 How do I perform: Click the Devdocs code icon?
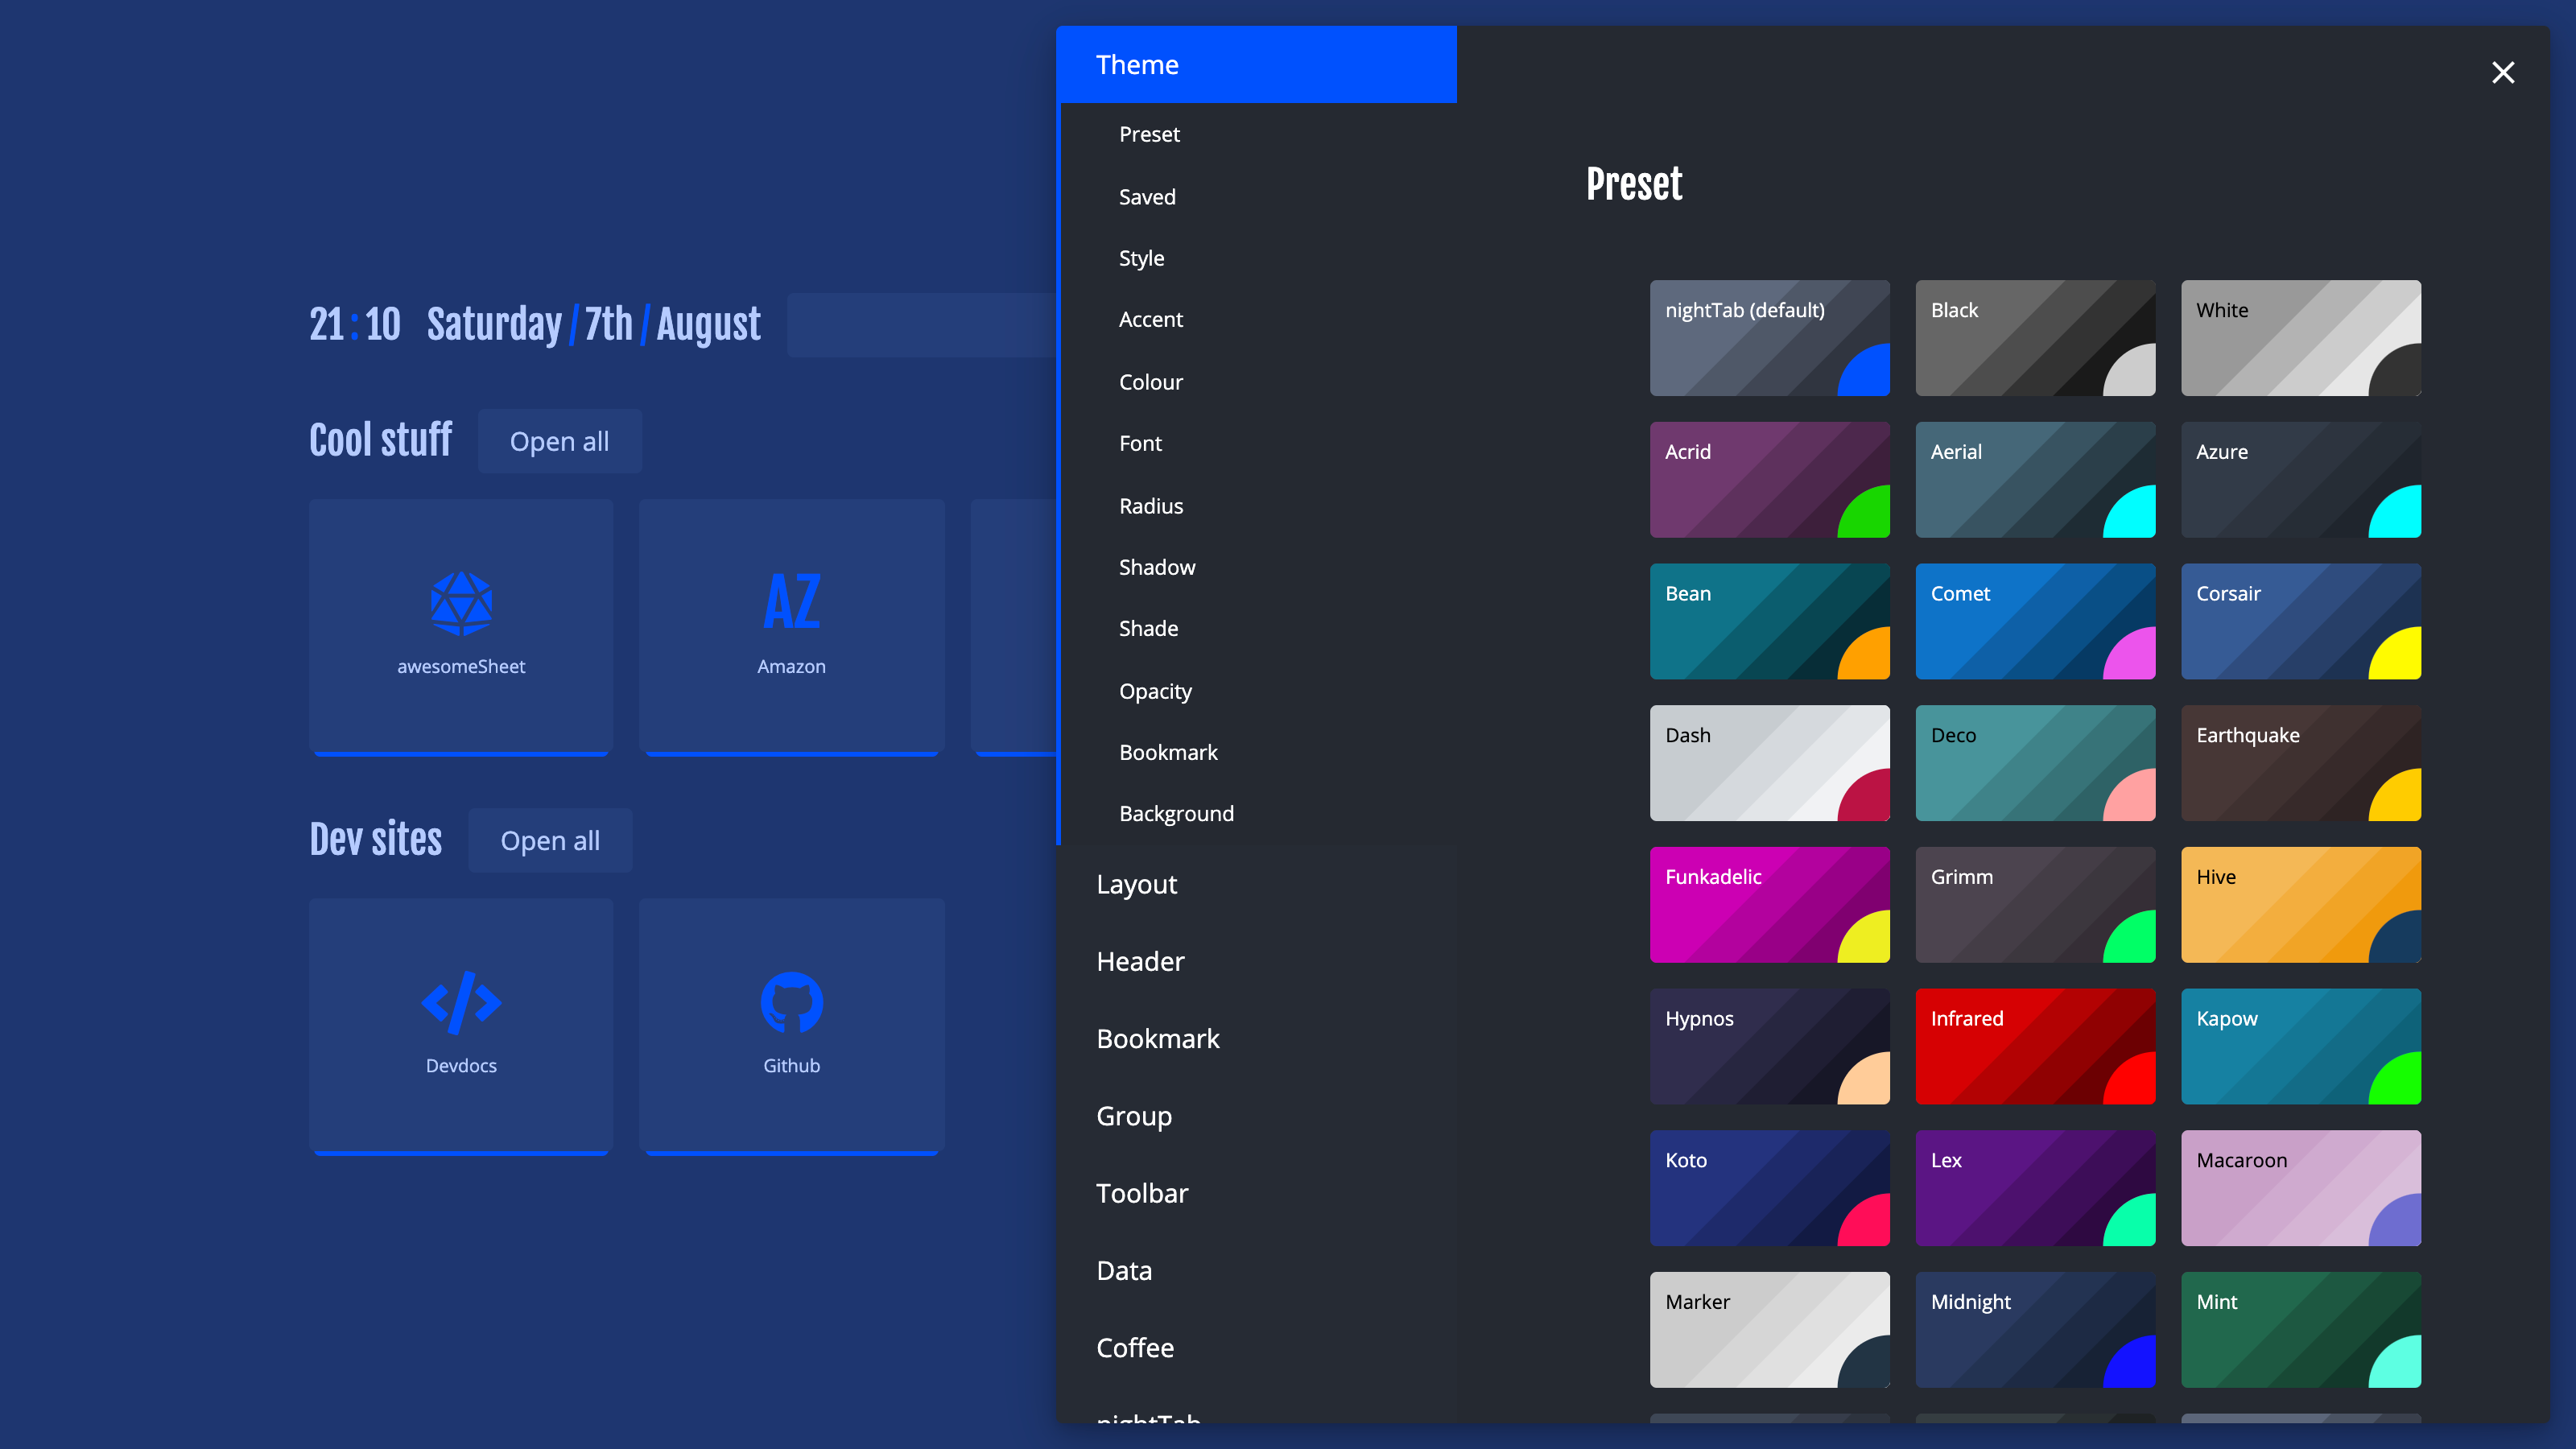tap(461, 1001)
